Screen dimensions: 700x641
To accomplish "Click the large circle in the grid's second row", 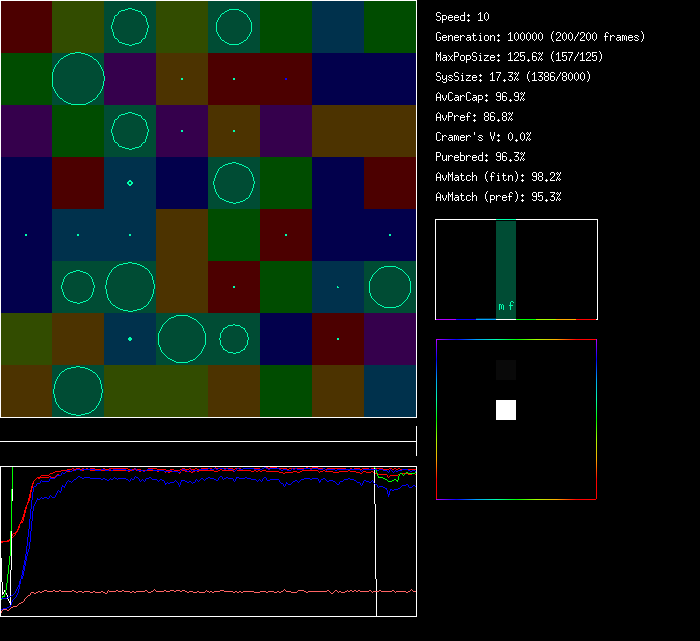I will 78,79.
